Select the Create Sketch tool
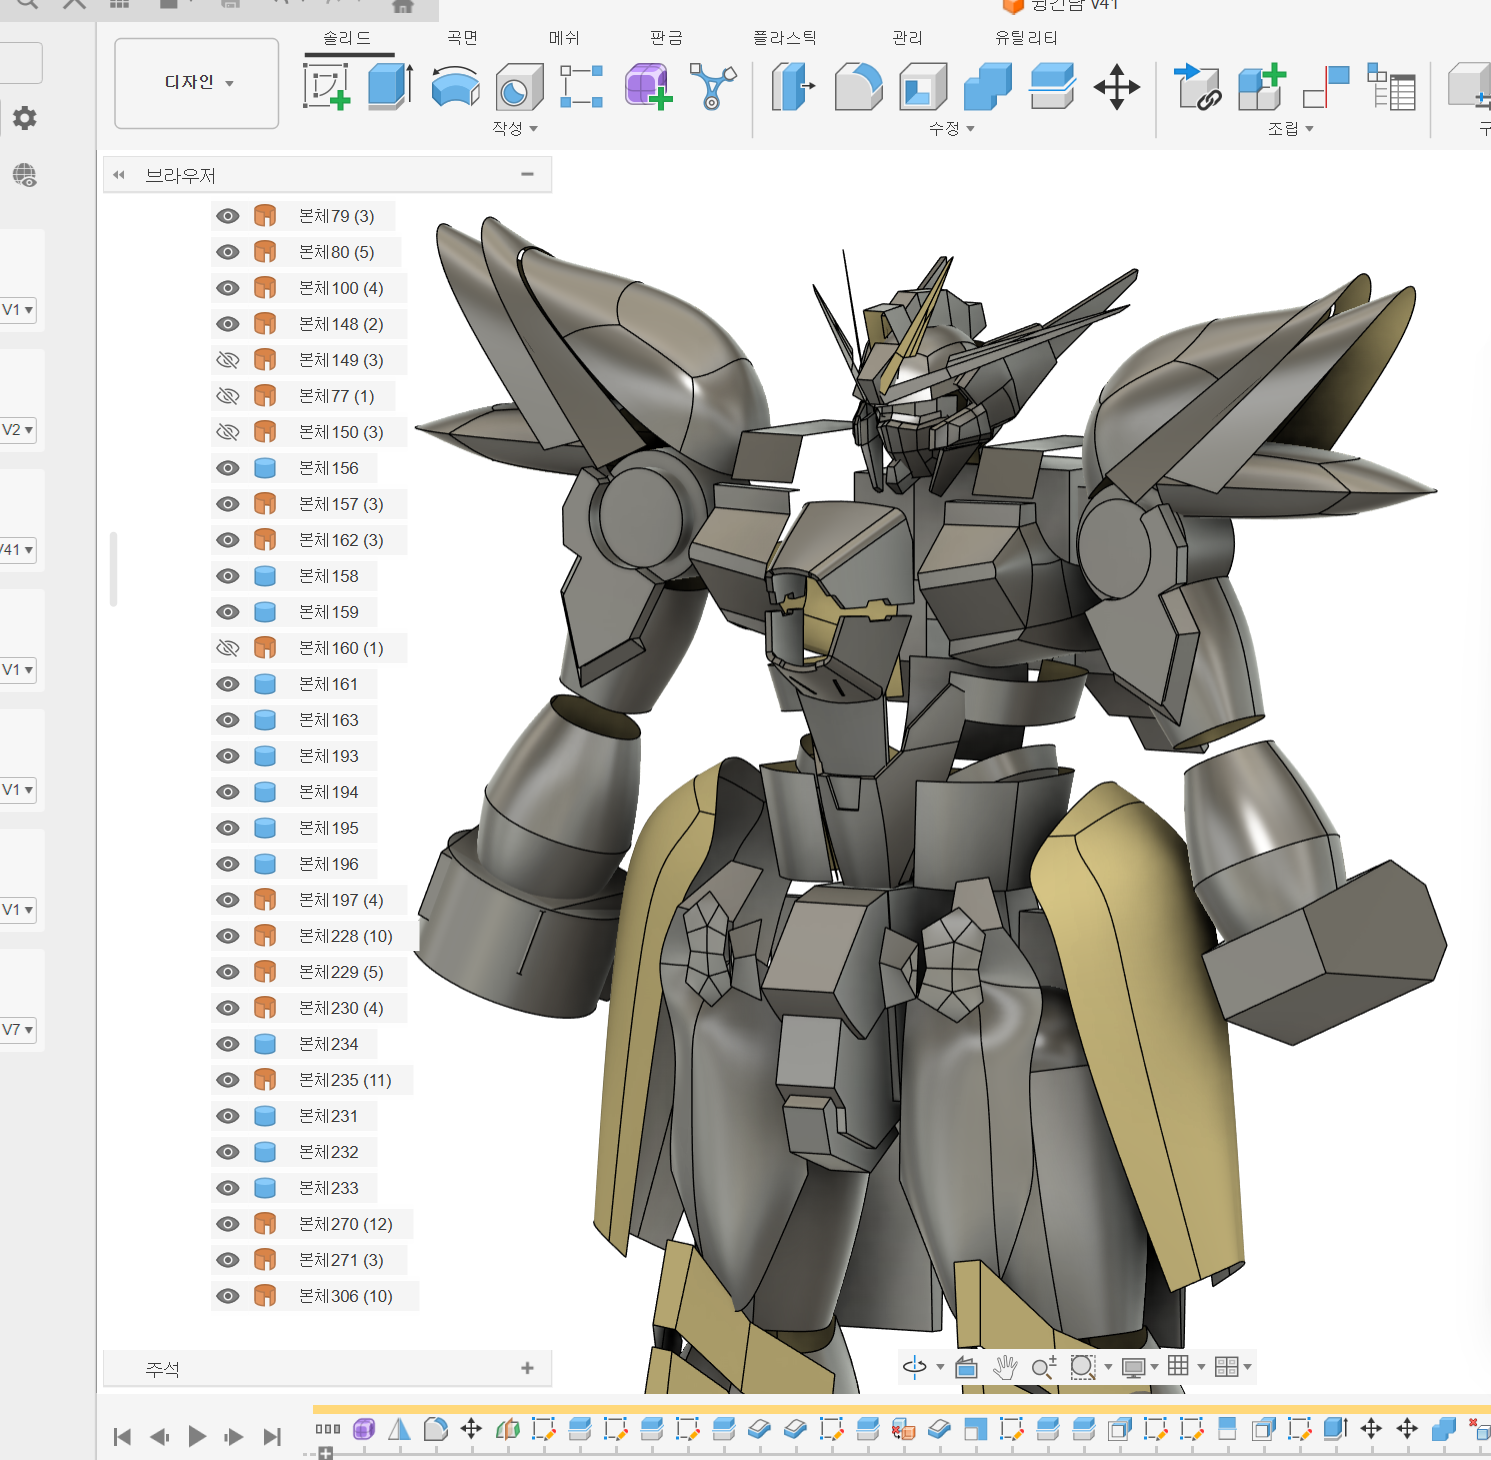The height and width of the screenshot is (1460, 1491). click(x=326, y=86)
